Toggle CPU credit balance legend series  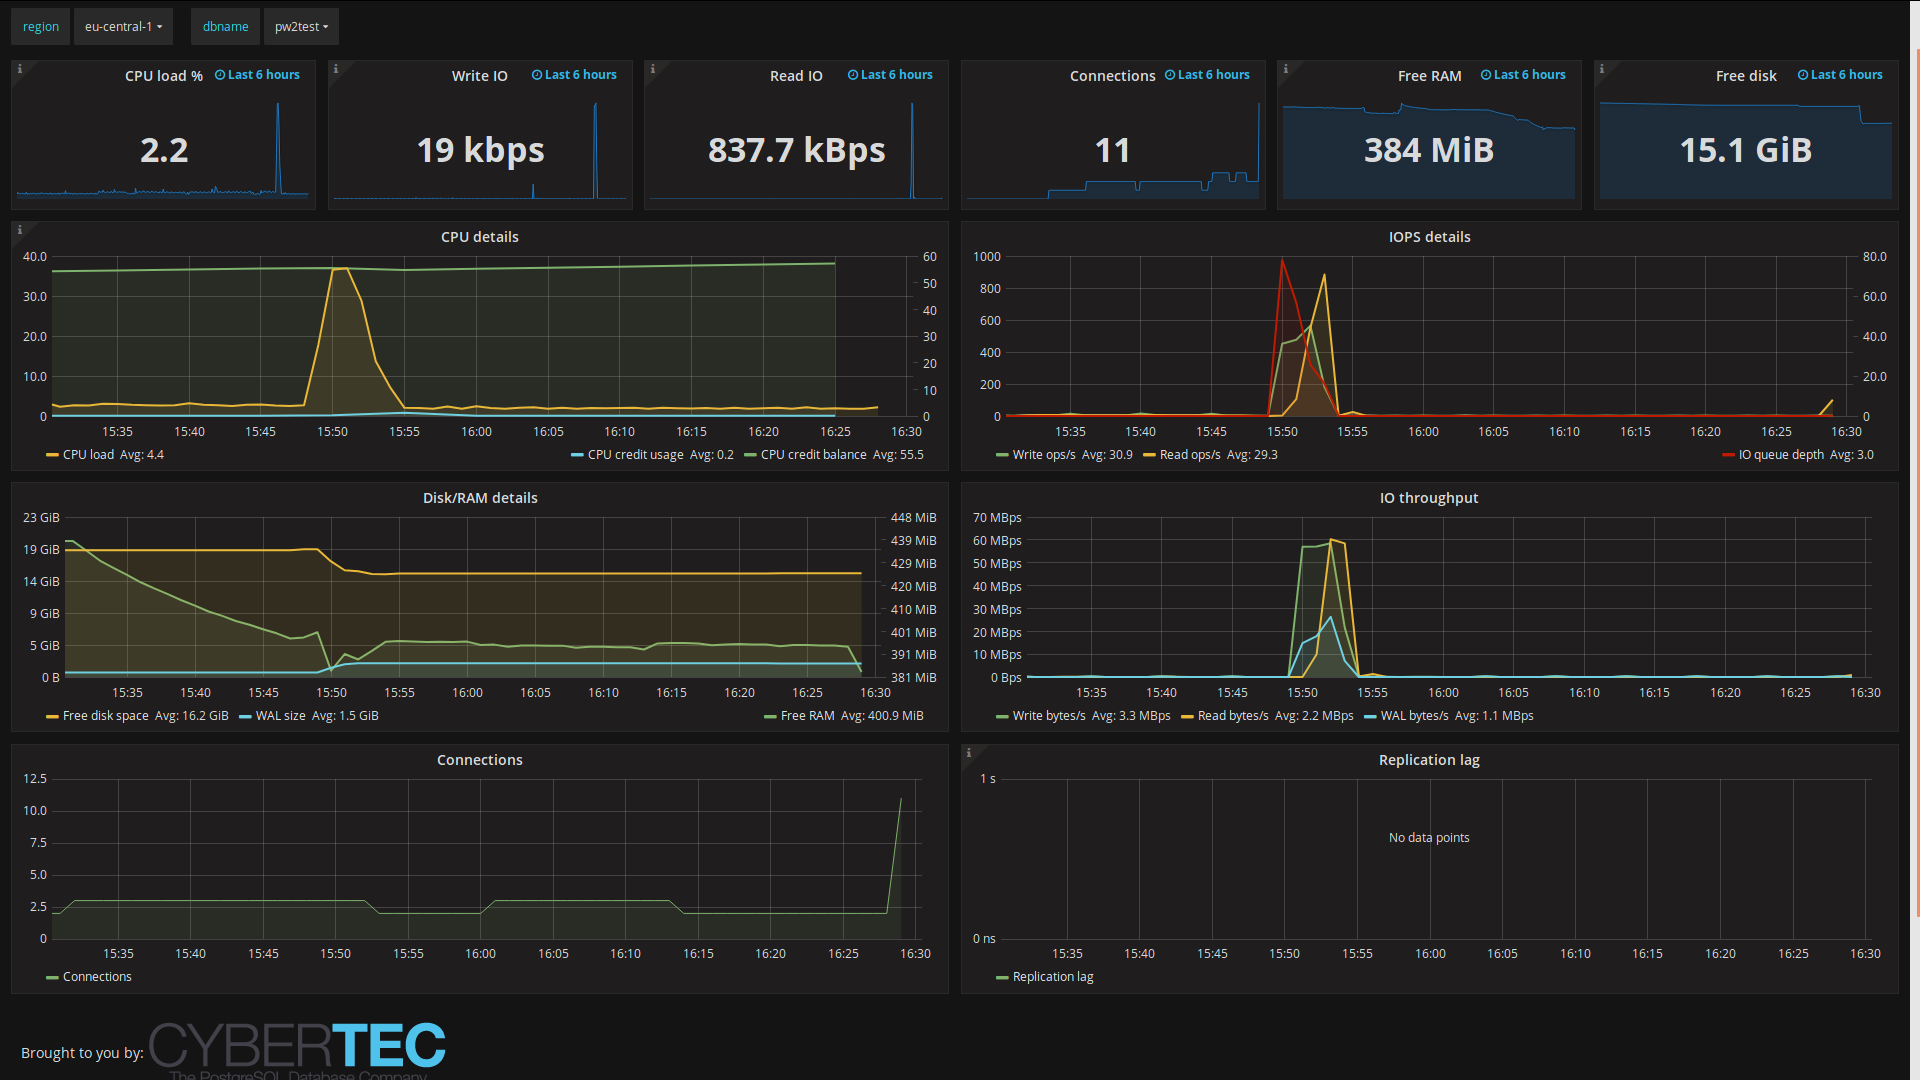point(813,455)
